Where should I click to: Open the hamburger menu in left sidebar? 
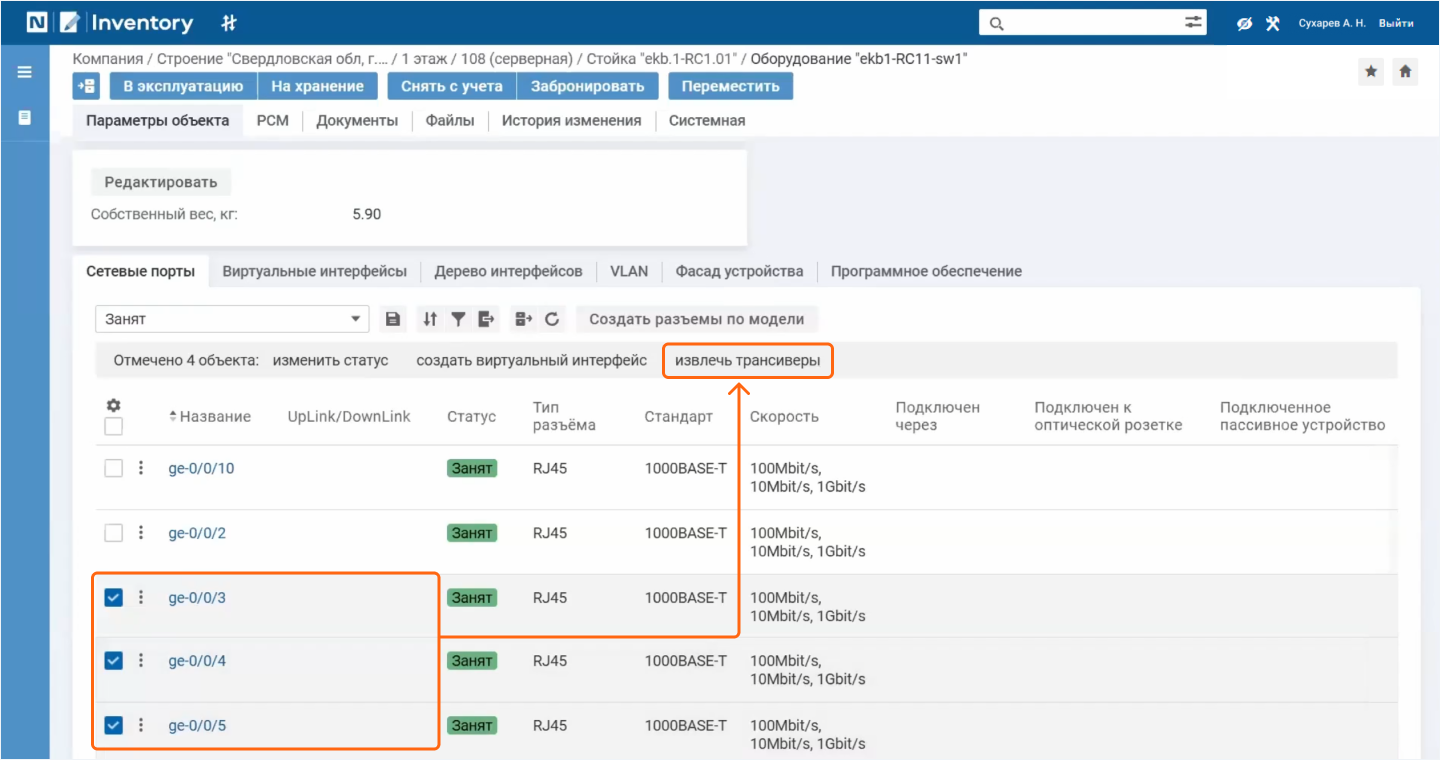point(25,72)
